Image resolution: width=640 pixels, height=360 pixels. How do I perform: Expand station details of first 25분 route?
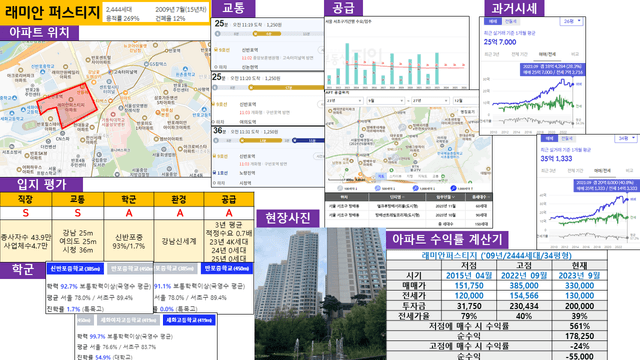tap(321, 50)
